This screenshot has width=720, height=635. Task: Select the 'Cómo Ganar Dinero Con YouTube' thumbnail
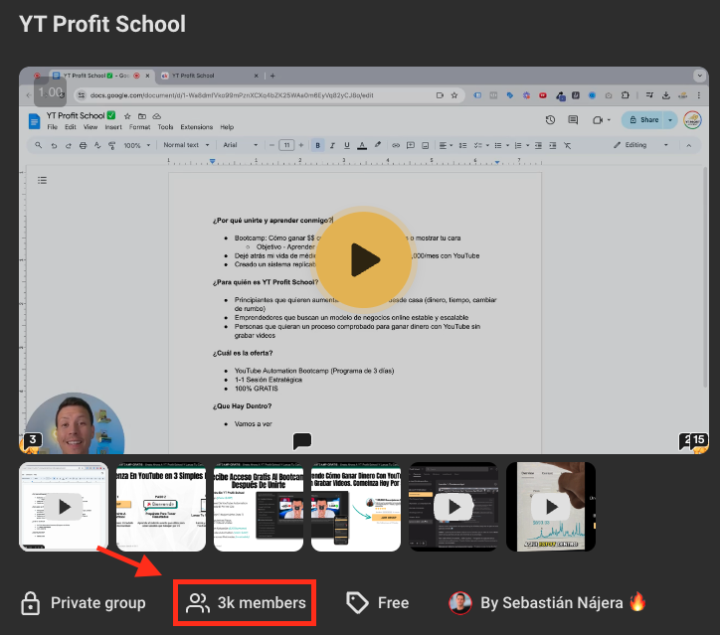point(356,506)
